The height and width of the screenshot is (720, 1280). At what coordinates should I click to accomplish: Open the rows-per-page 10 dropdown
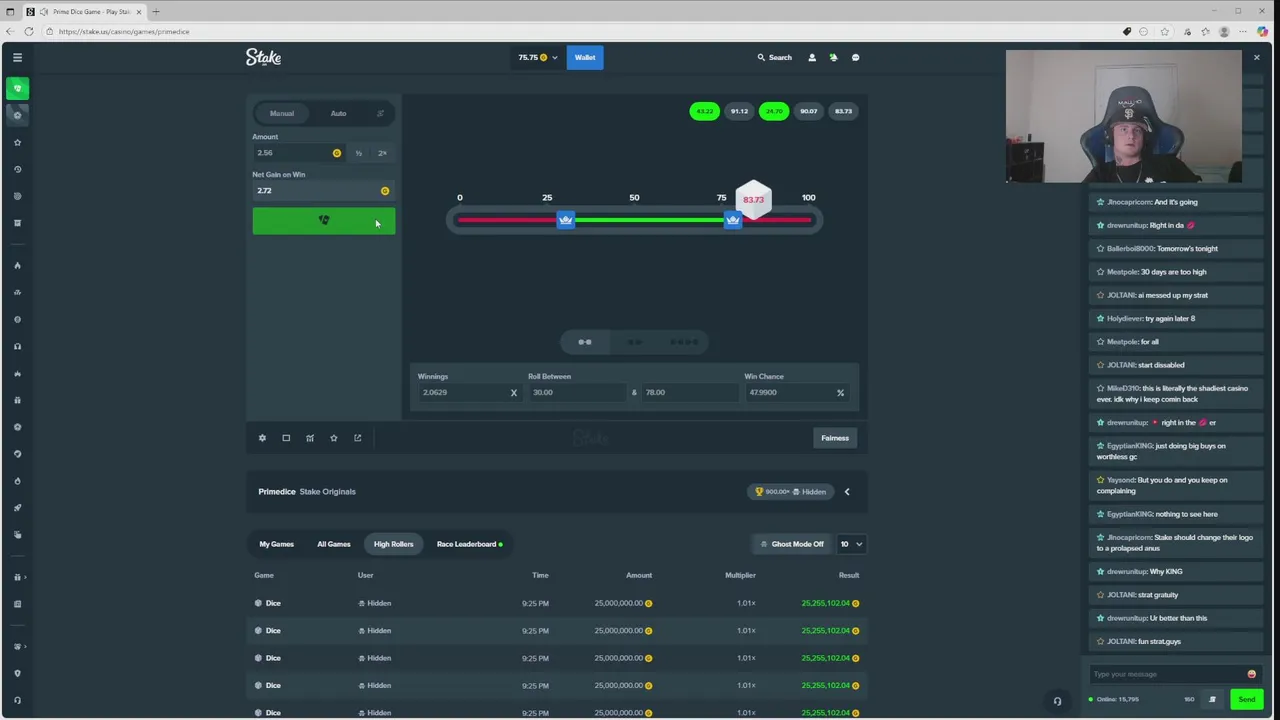pos(851,544)
